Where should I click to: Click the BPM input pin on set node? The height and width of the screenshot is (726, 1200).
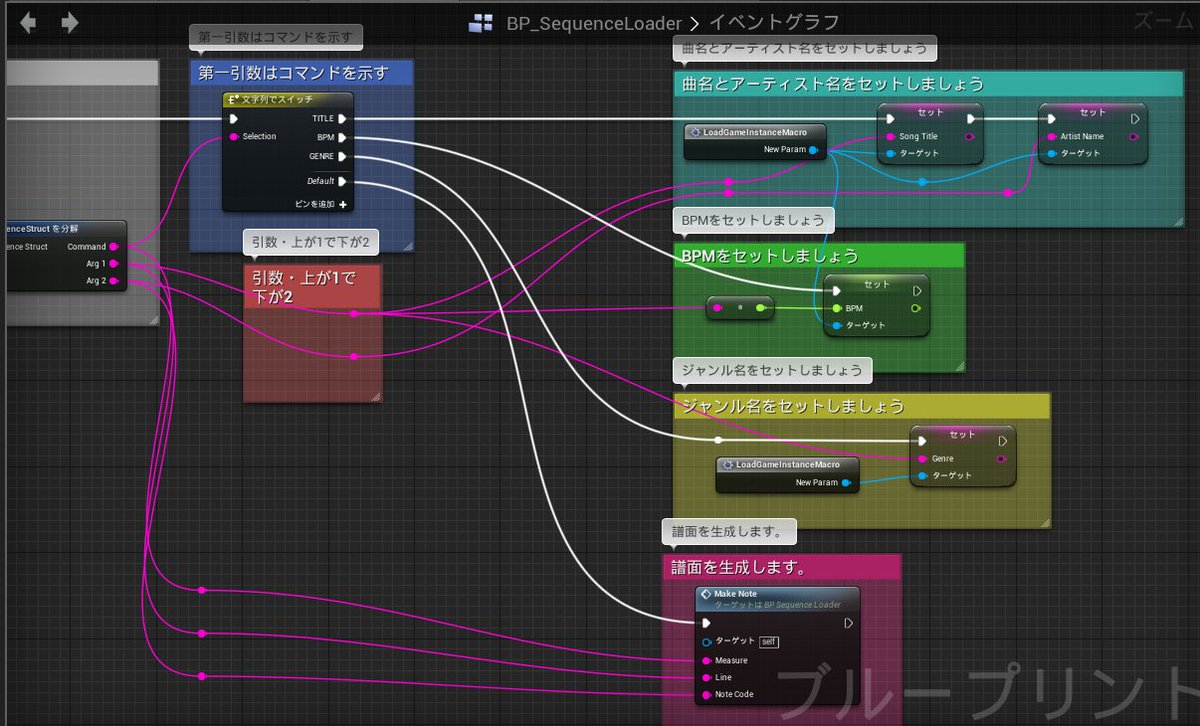(x=836, y=308)
